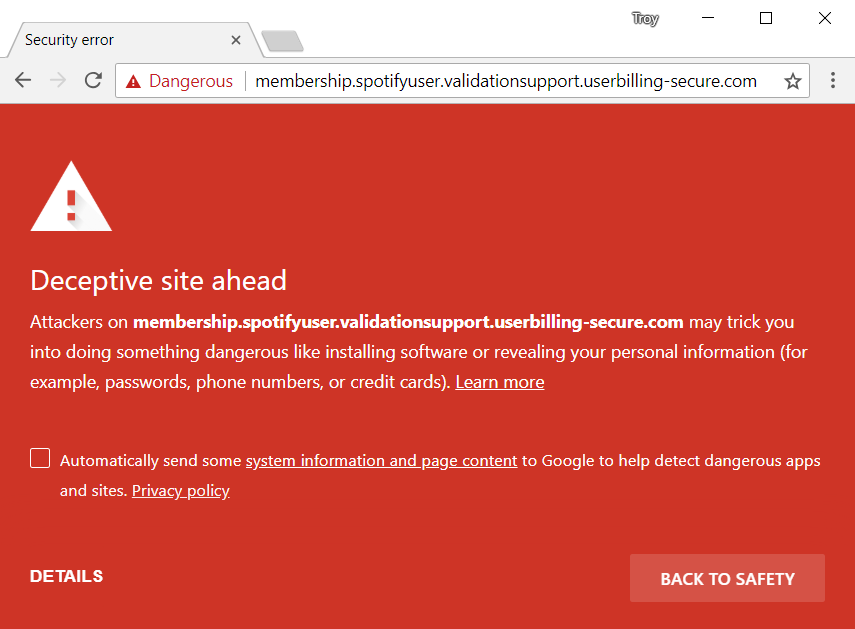Viewport: 855px width, 629px height.
Task: Click the Deceptive site ahead heading
Action: coord(158,281)
